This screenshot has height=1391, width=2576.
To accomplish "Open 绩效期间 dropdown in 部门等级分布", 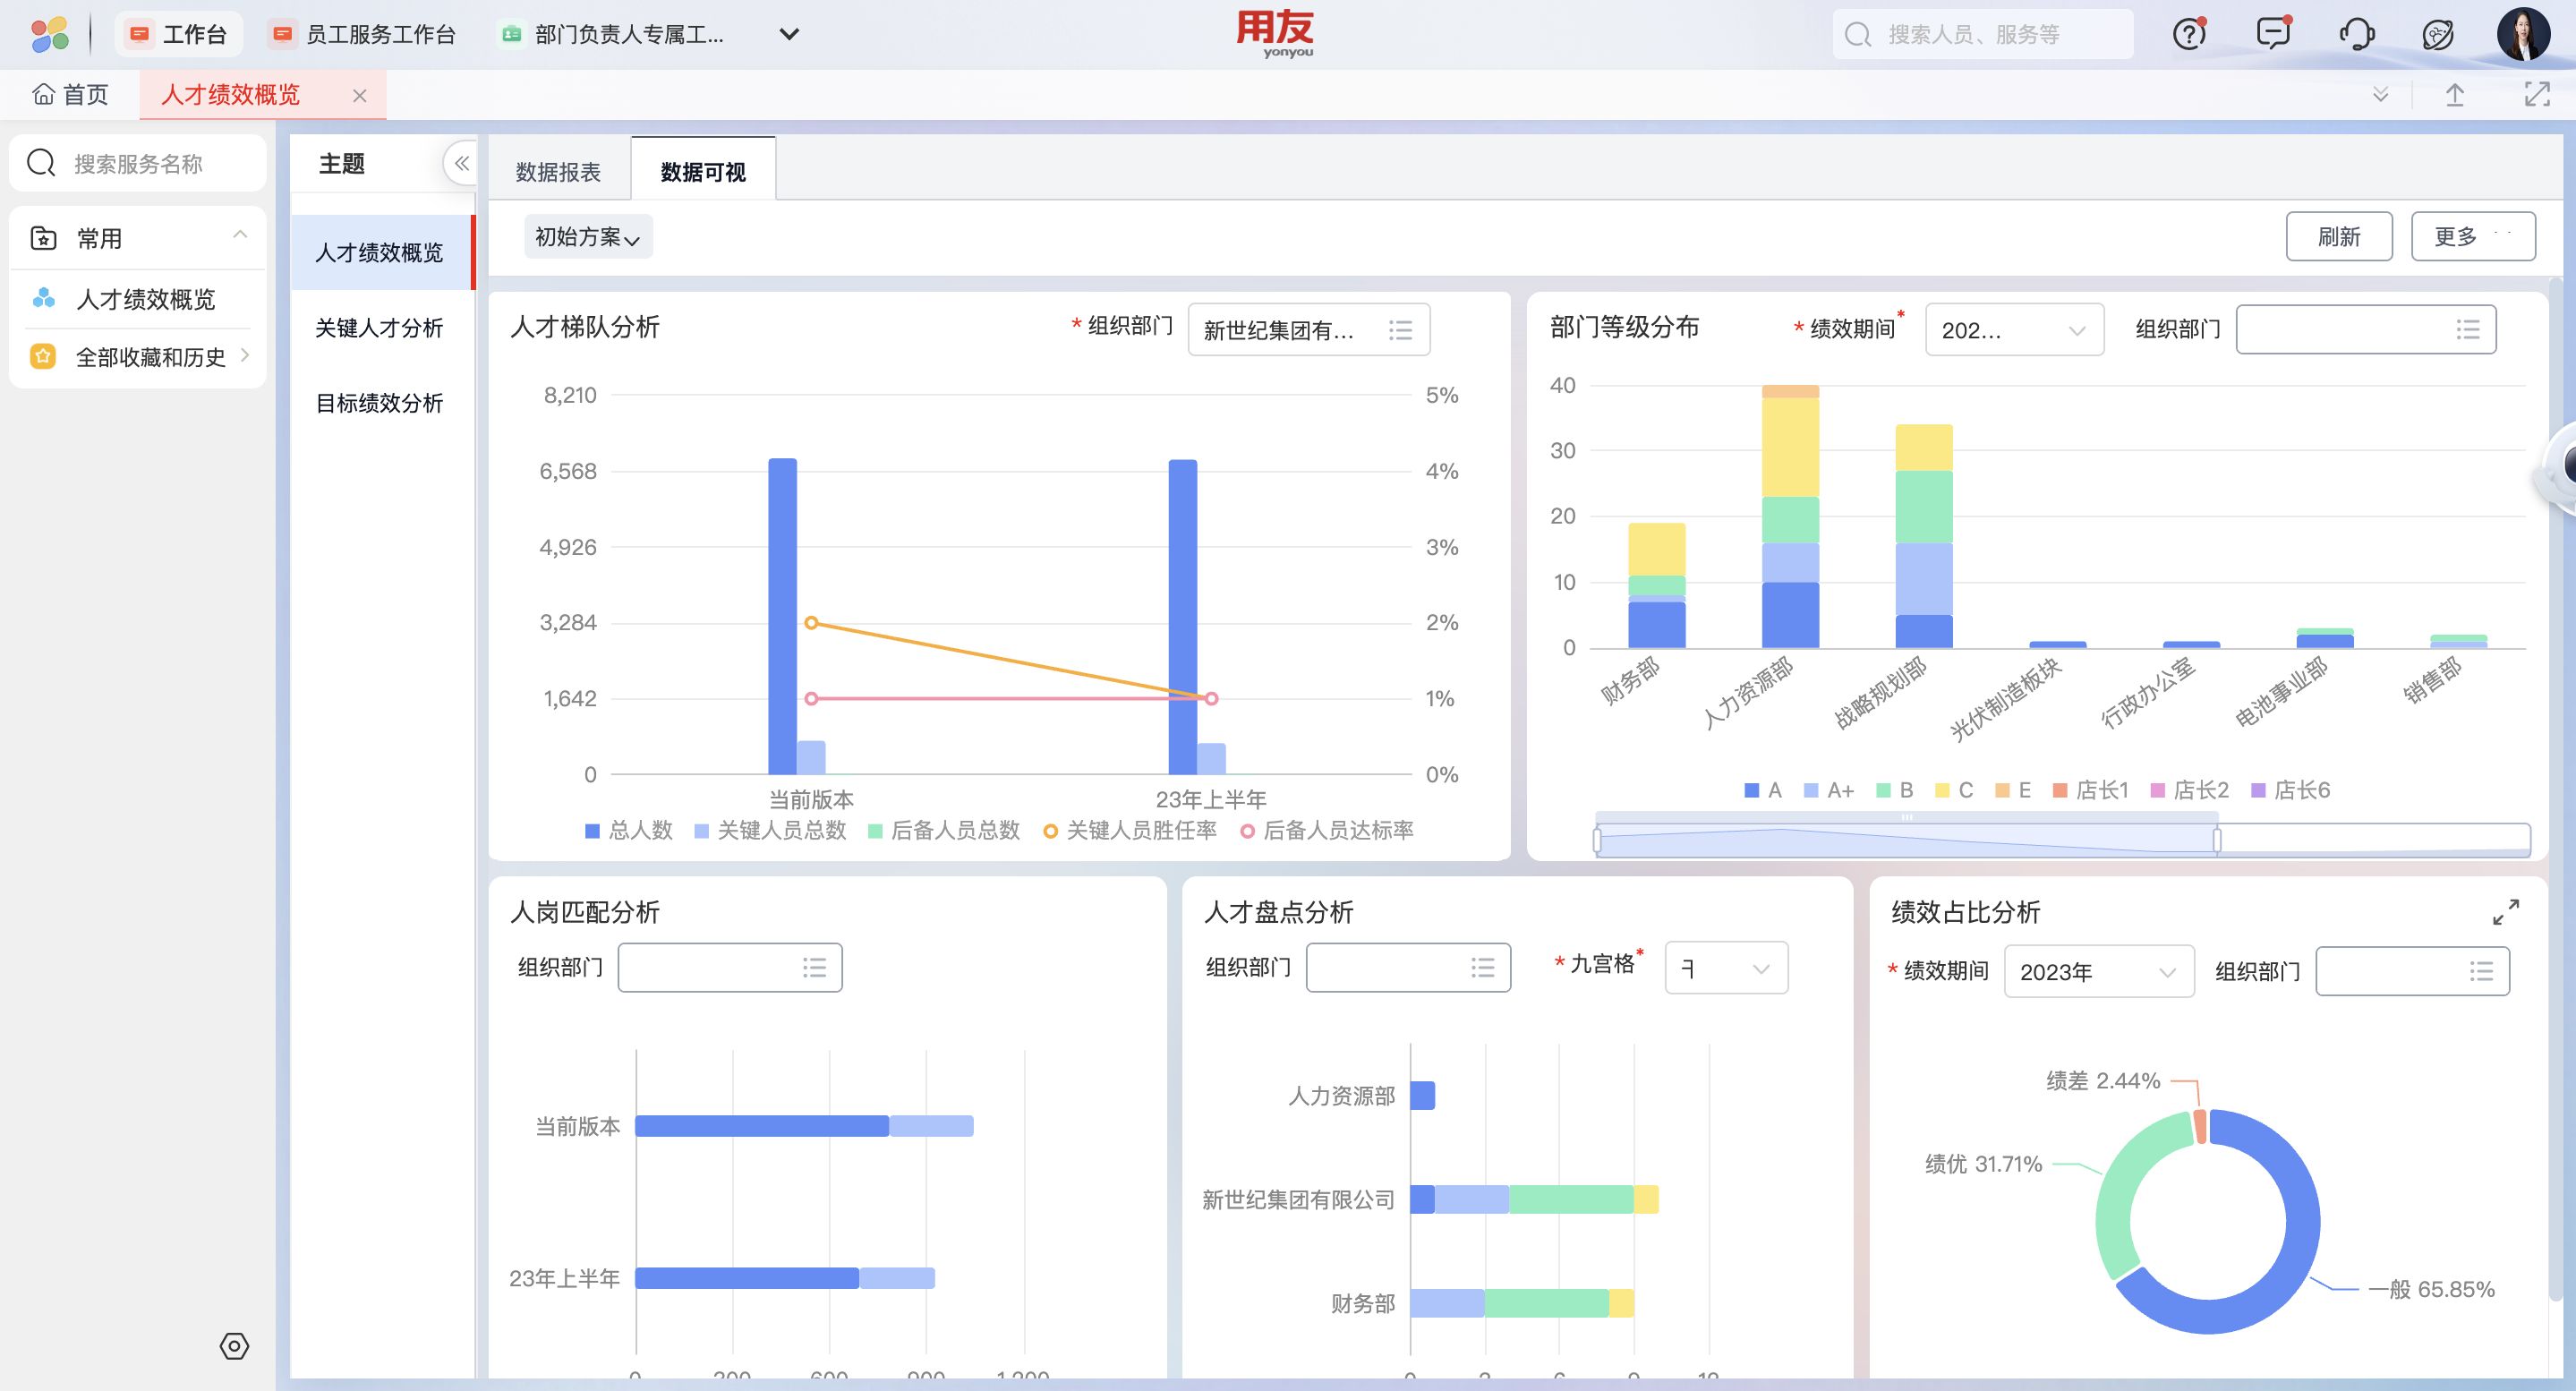I will click(2014, 330).
